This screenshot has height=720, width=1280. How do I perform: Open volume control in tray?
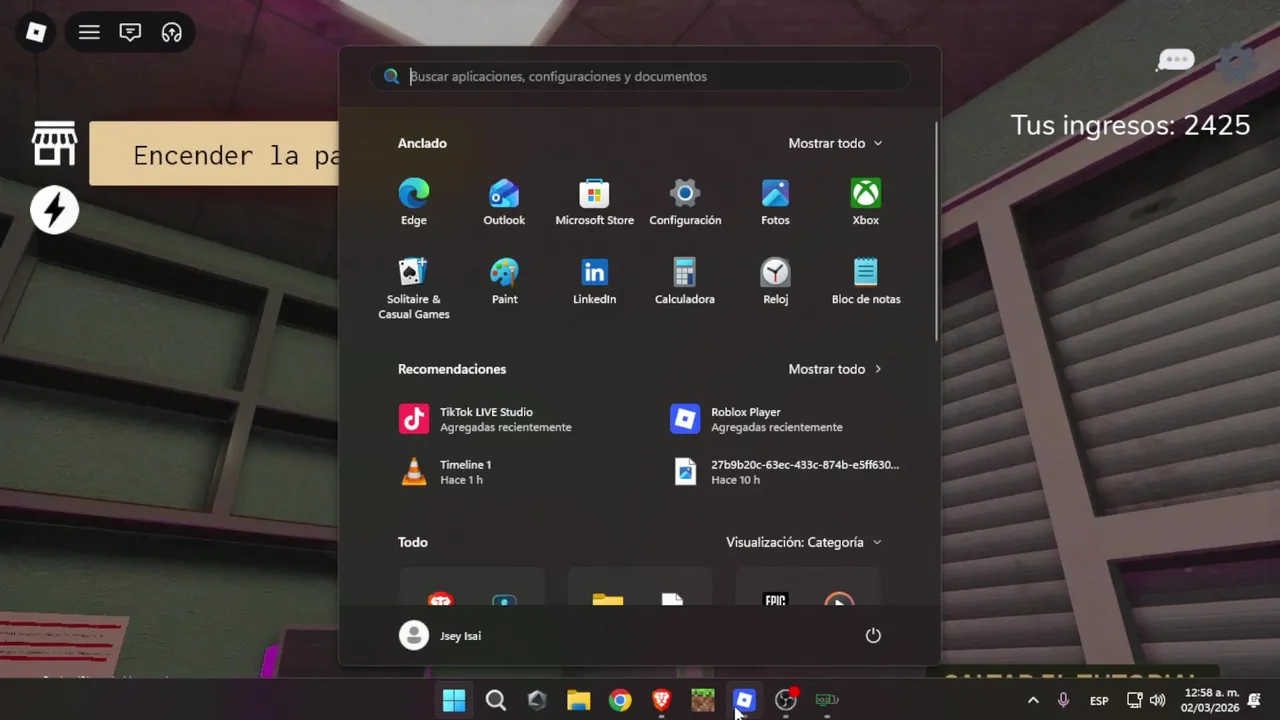pyautogui.click(x=1158, y=700)
